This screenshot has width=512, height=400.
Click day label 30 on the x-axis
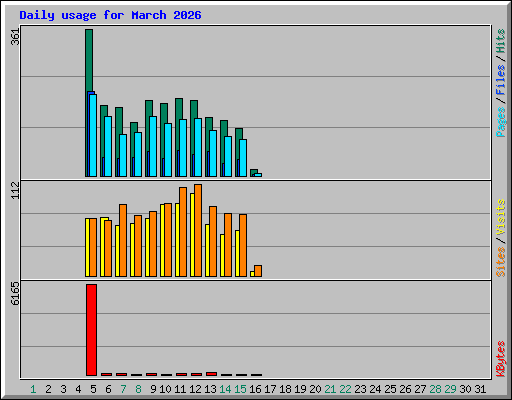(x=465, y=389)
